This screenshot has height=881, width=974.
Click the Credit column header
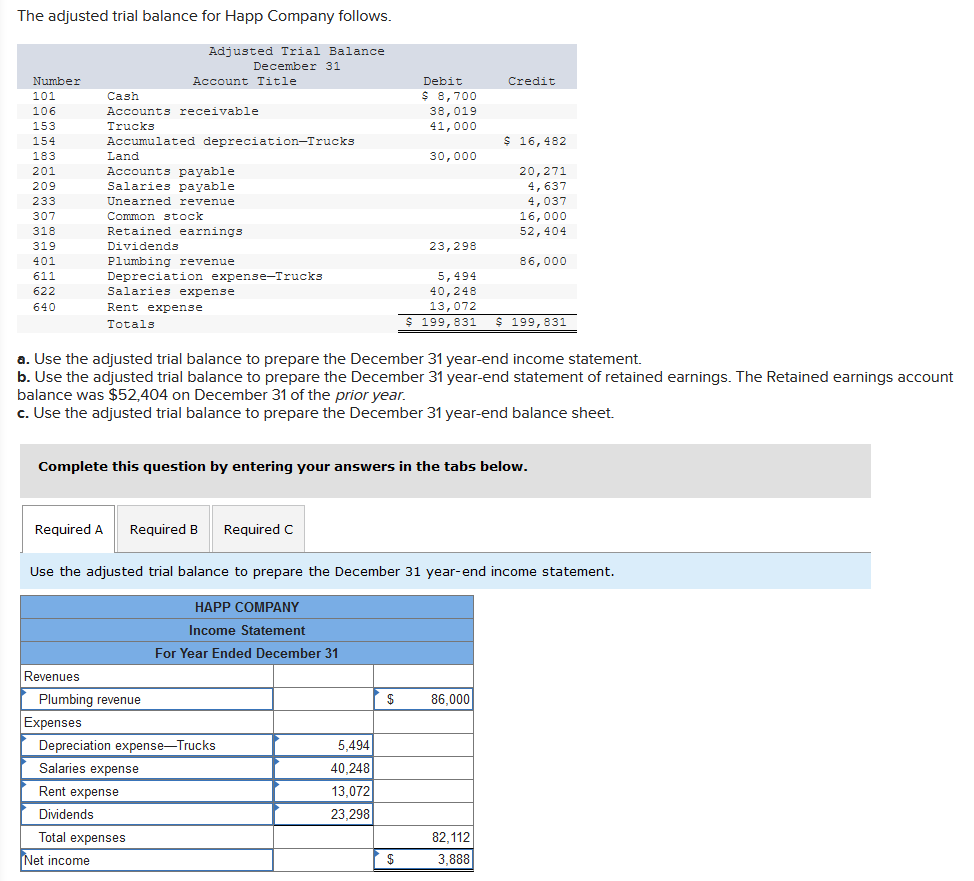[532, 81]
